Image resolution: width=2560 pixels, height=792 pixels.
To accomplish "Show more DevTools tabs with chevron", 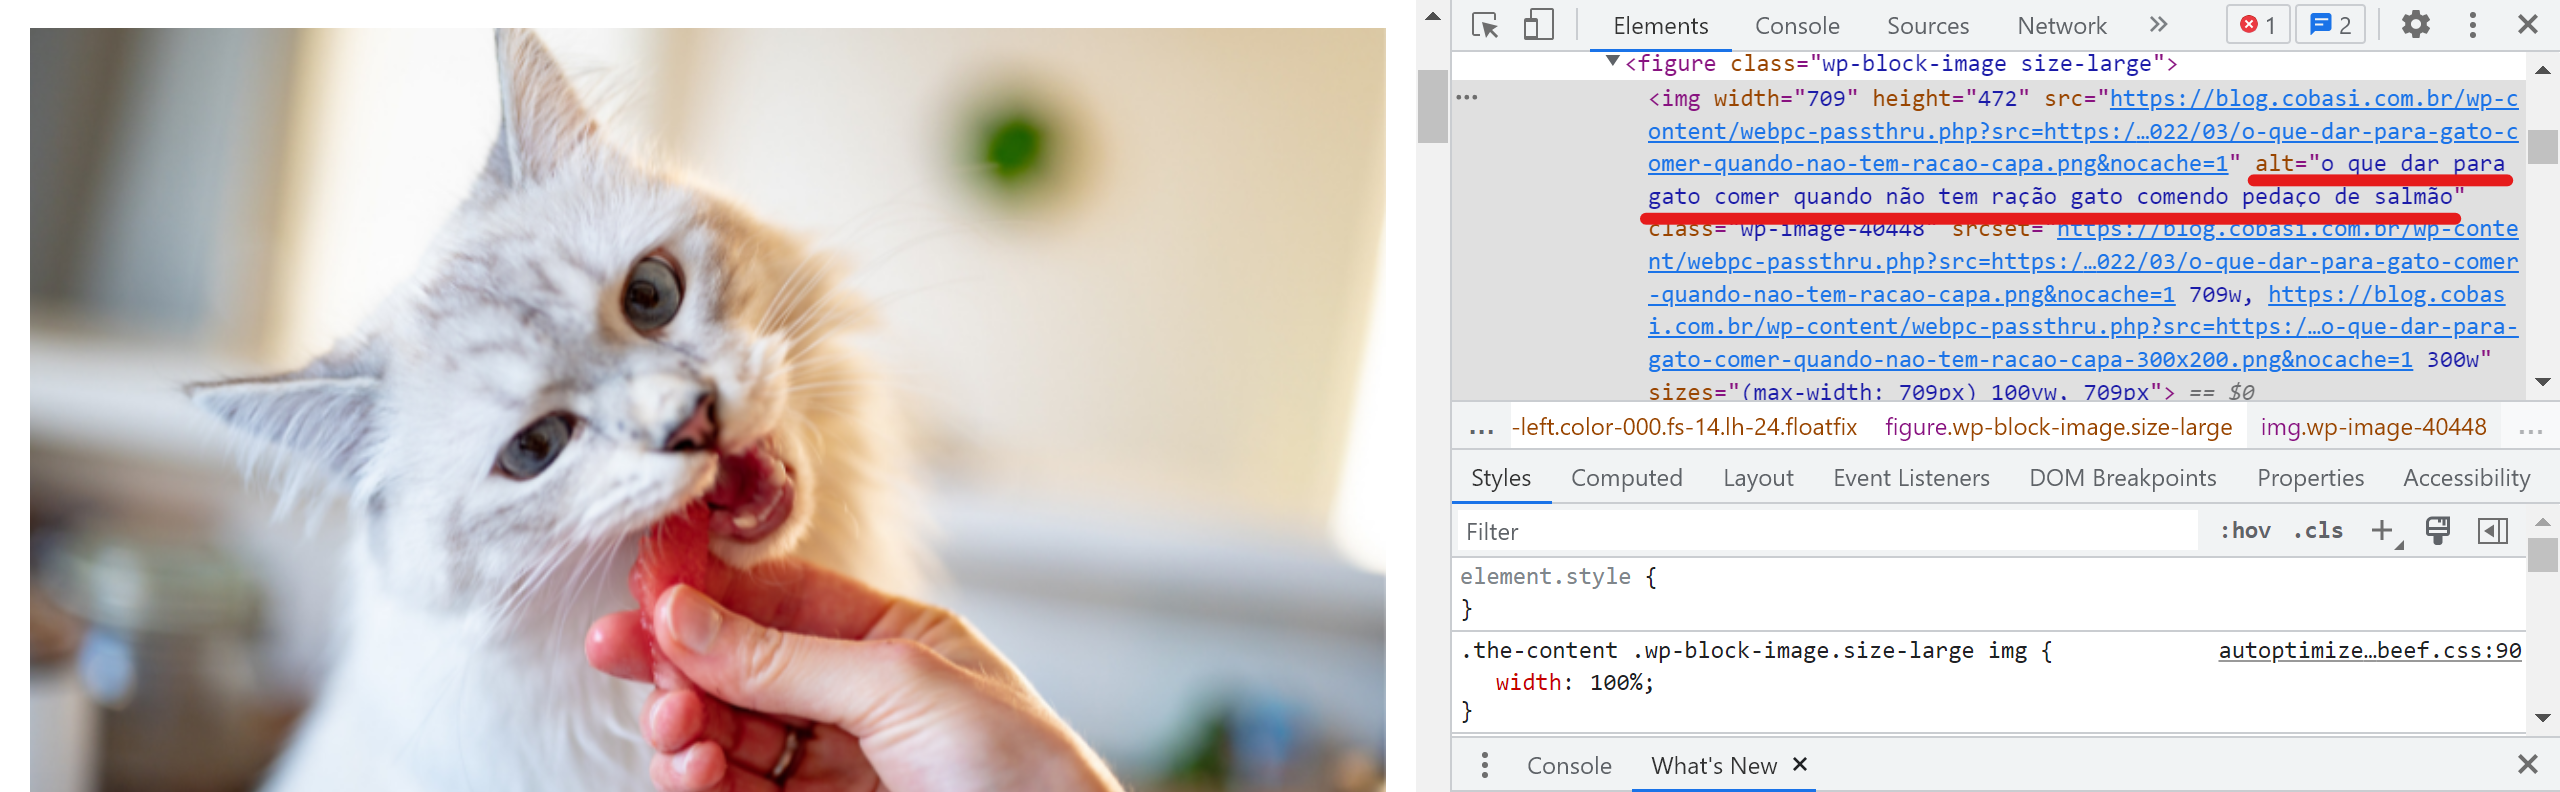I will click(2158, 25).
